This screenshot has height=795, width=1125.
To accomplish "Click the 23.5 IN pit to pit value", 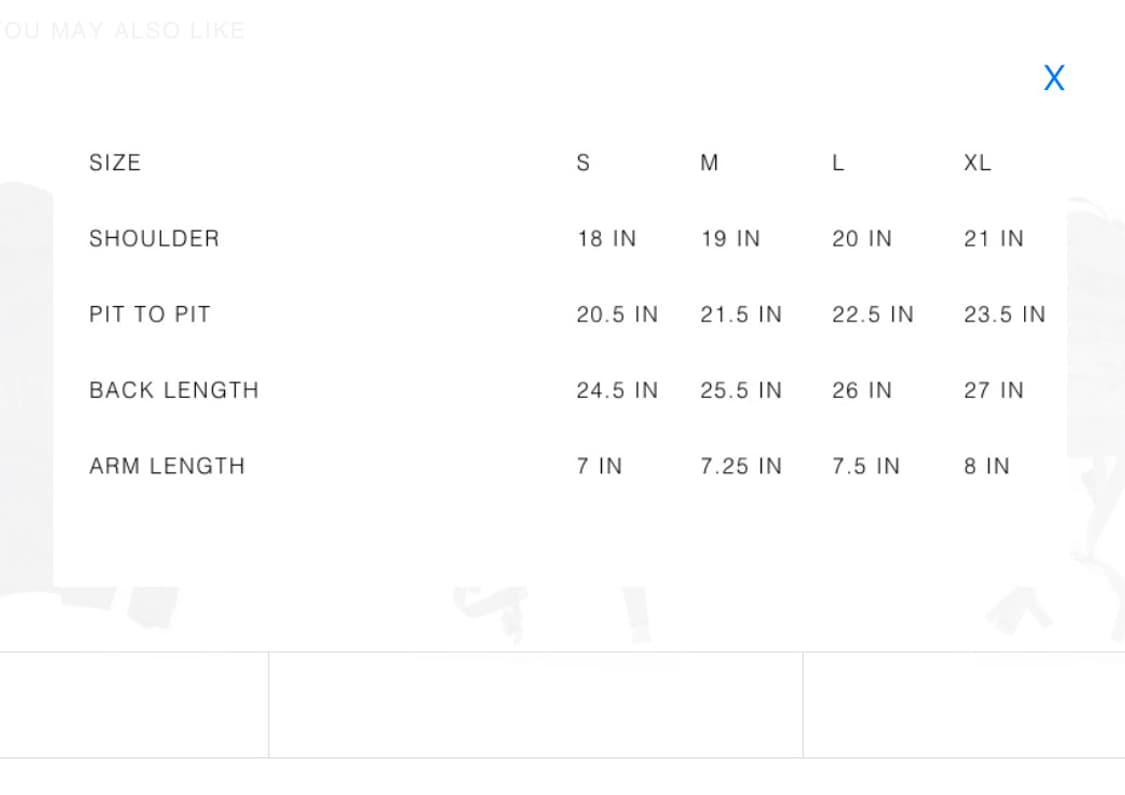I will 1004,314.
